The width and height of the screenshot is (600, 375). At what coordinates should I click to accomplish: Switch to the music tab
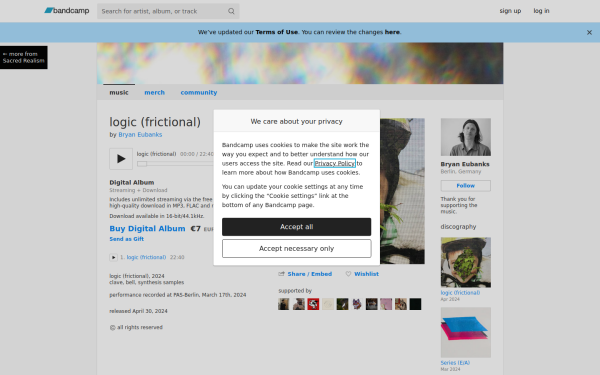[x=119, y=92]
